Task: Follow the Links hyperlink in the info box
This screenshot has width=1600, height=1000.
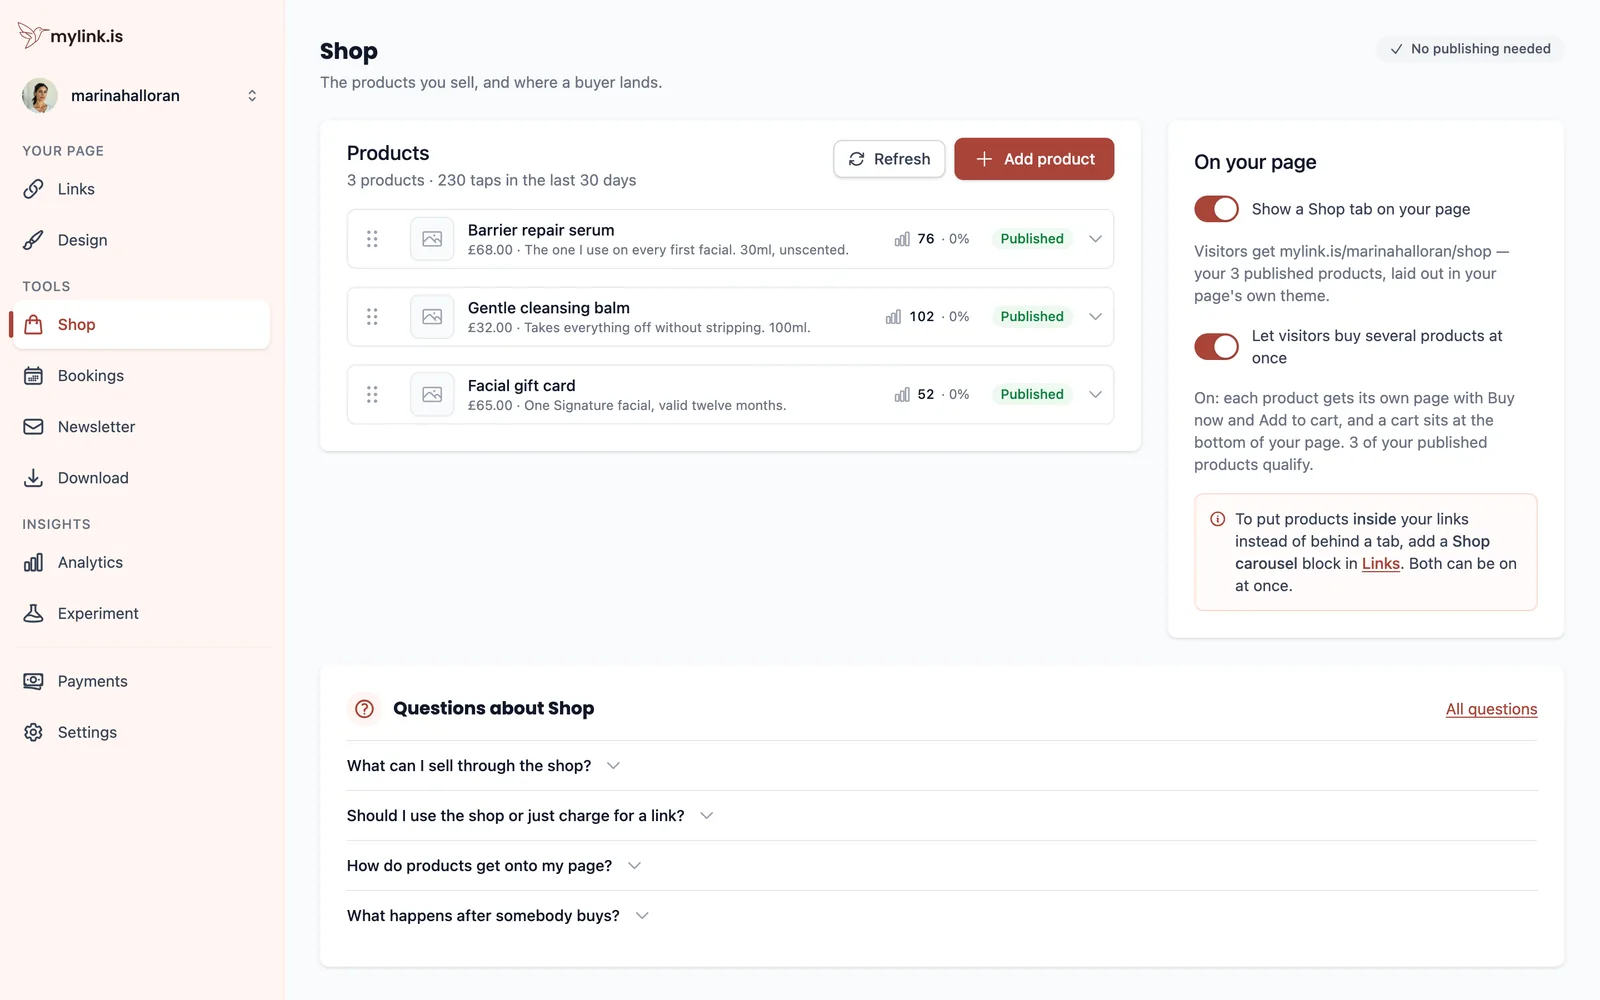Action: pyautogui.click(x=1380, y=564)
